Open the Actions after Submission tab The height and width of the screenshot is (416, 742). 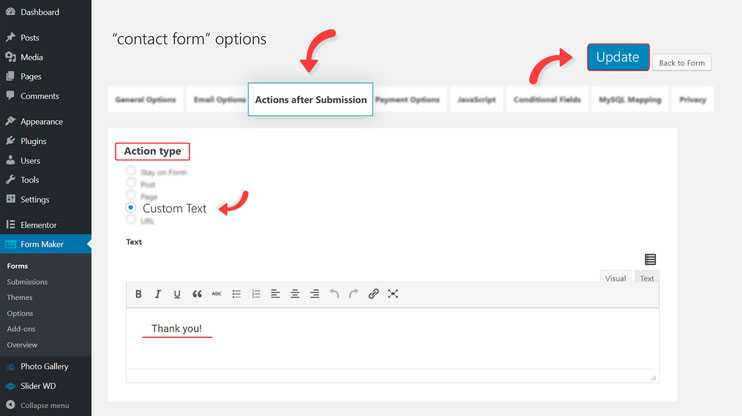(310, 99)
